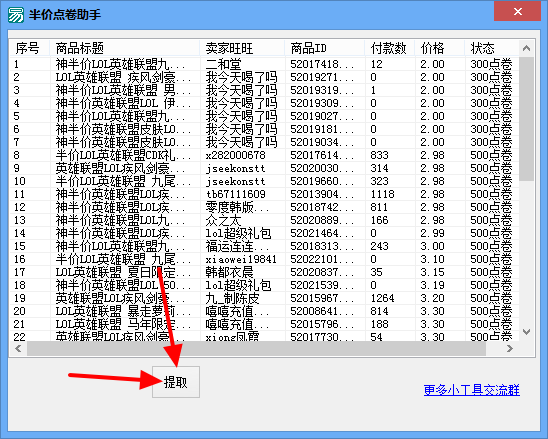Select row 10 title 半价LOL英雄联盟 九尾...
This screenshot has height=439, width=548.
pyautogui.click(x=123, y=181)
